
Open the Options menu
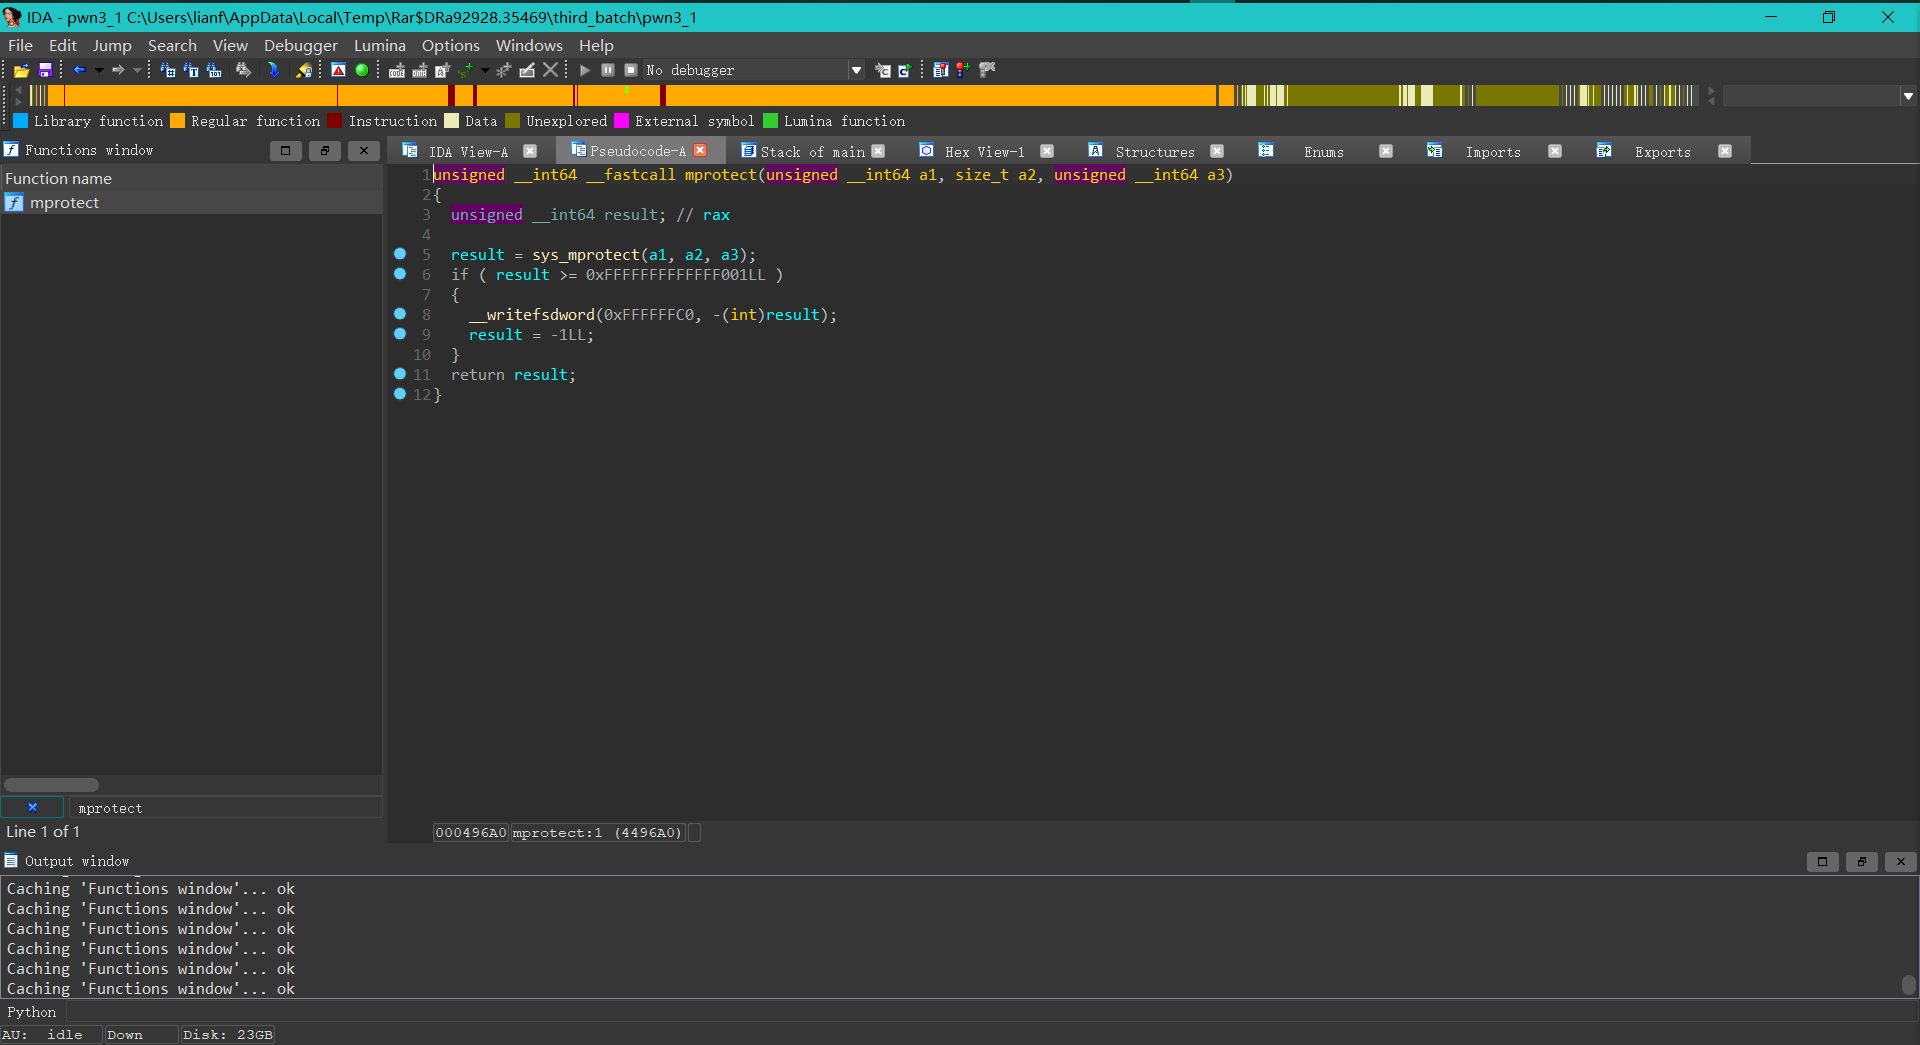[x=450, y=45]
